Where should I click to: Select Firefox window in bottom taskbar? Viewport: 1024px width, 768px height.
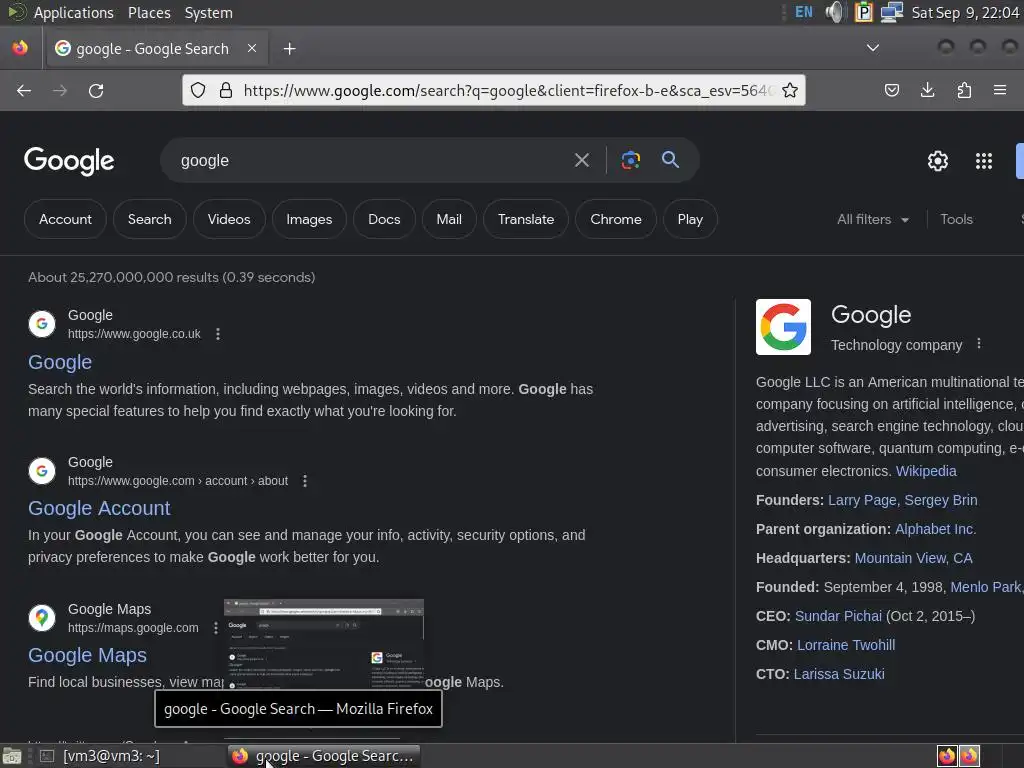(324, 756)
